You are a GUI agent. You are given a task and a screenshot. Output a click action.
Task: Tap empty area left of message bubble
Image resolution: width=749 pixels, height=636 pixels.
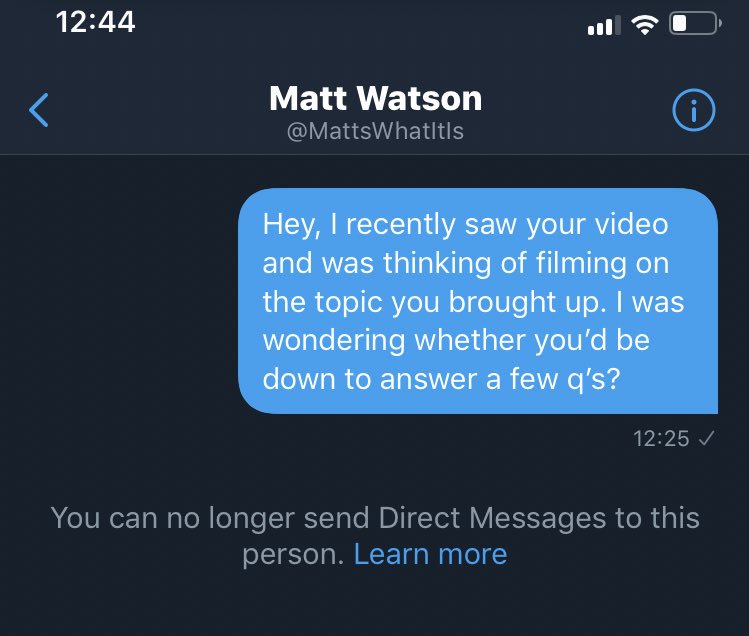click(x=119, y=301)
